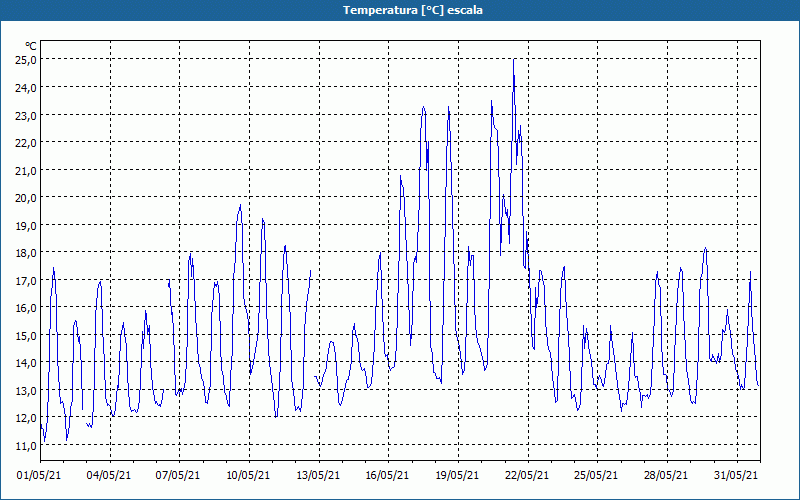
Task: Click the 11,0 axis value
Action: point(26,446)
